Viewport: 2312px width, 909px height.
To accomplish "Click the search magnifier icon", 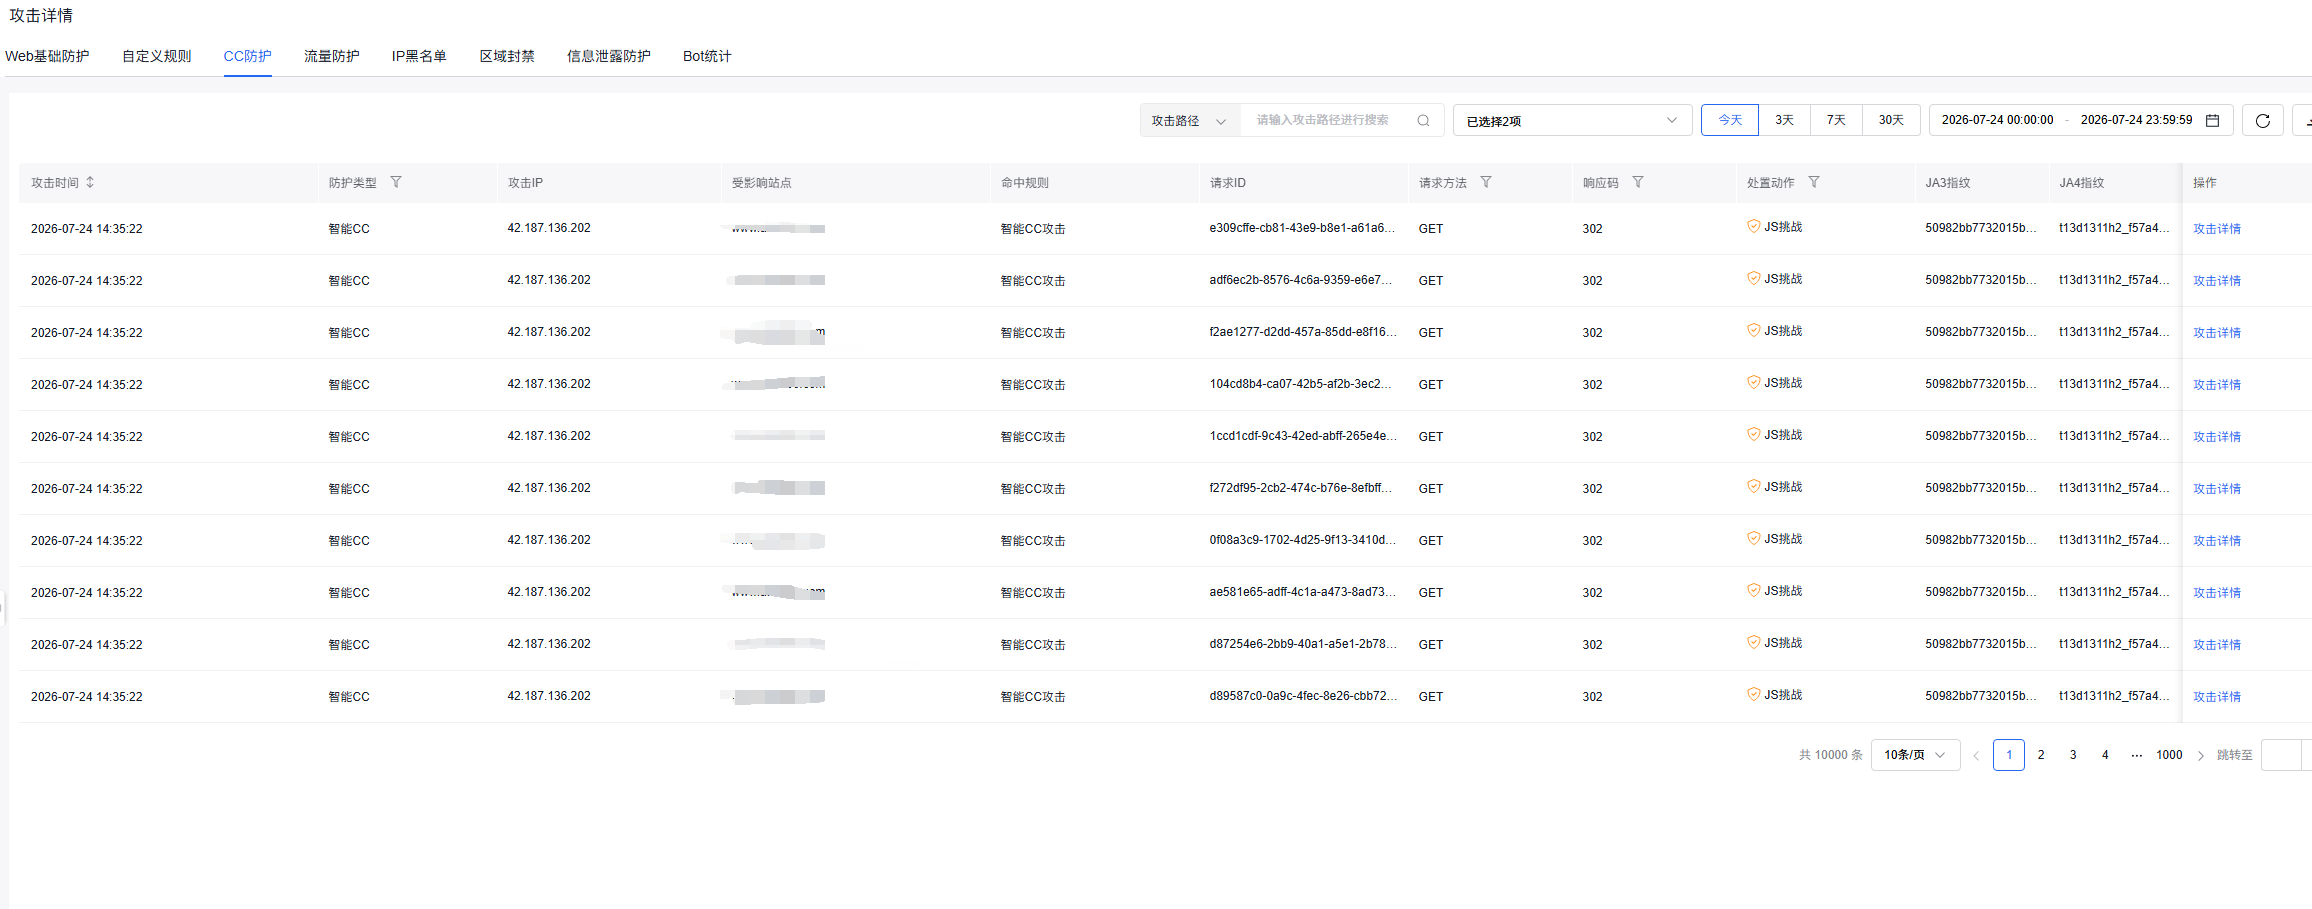I will [1423, 120].
